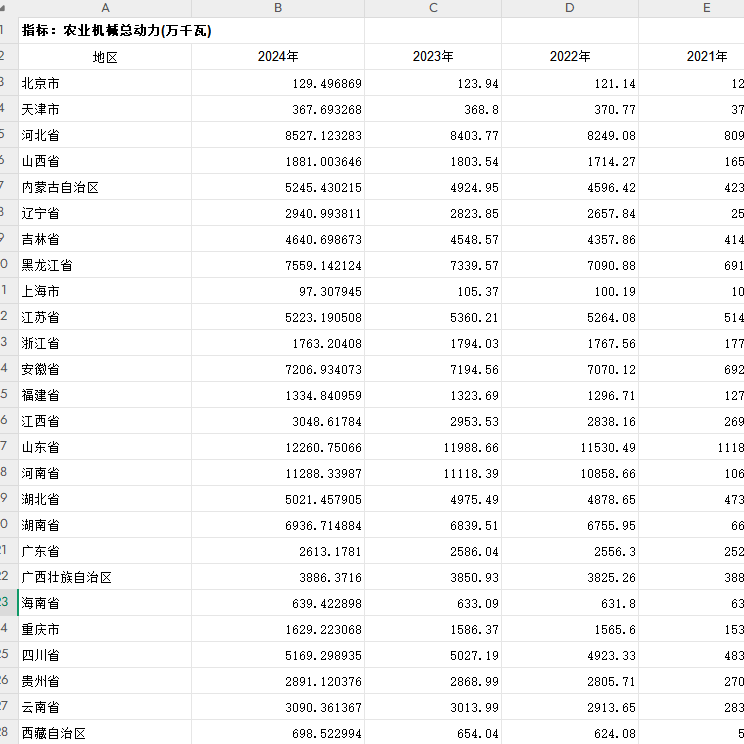
Task: Click the 2022年 header cell
Action: (x=570, y=57)
